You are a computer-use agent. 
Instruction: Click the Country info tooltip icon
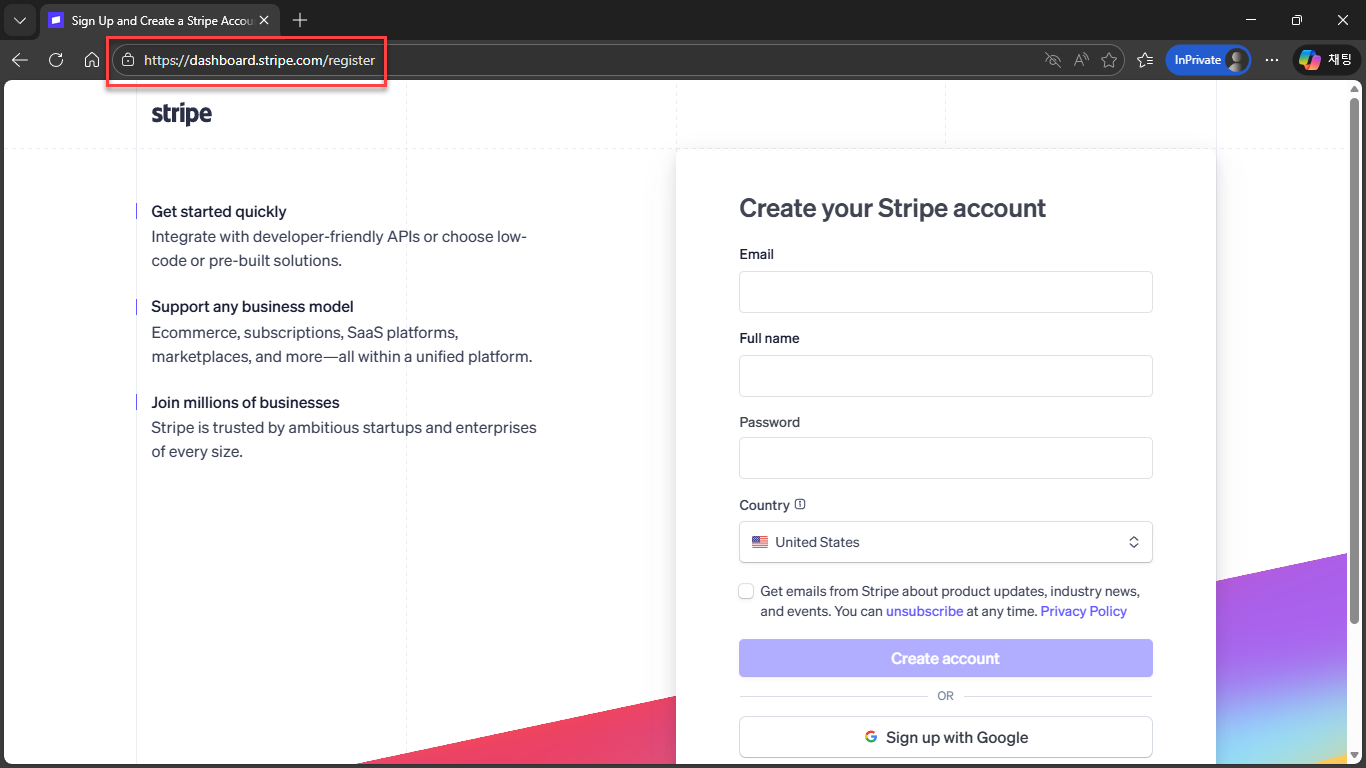click(799, 504)
